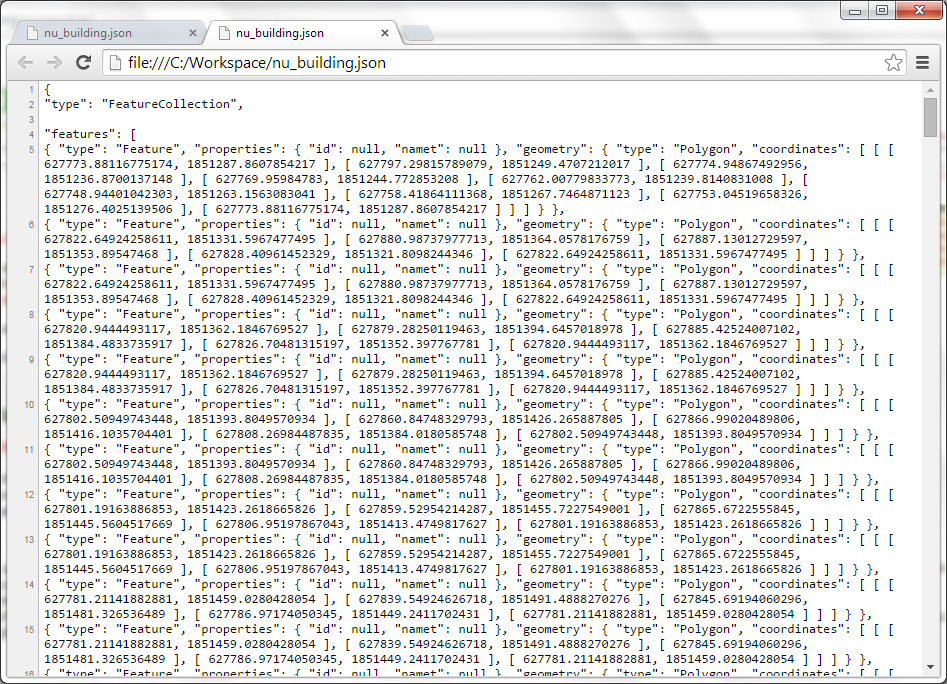The image size is (947, 684).
Task: Click the value 1851263.1563083041
Action: 251,194
